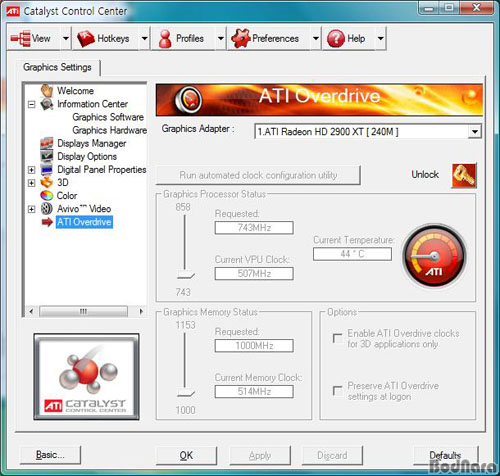Click the Apply button
Screen dimensions: 500x476
[x=260, y=455]
